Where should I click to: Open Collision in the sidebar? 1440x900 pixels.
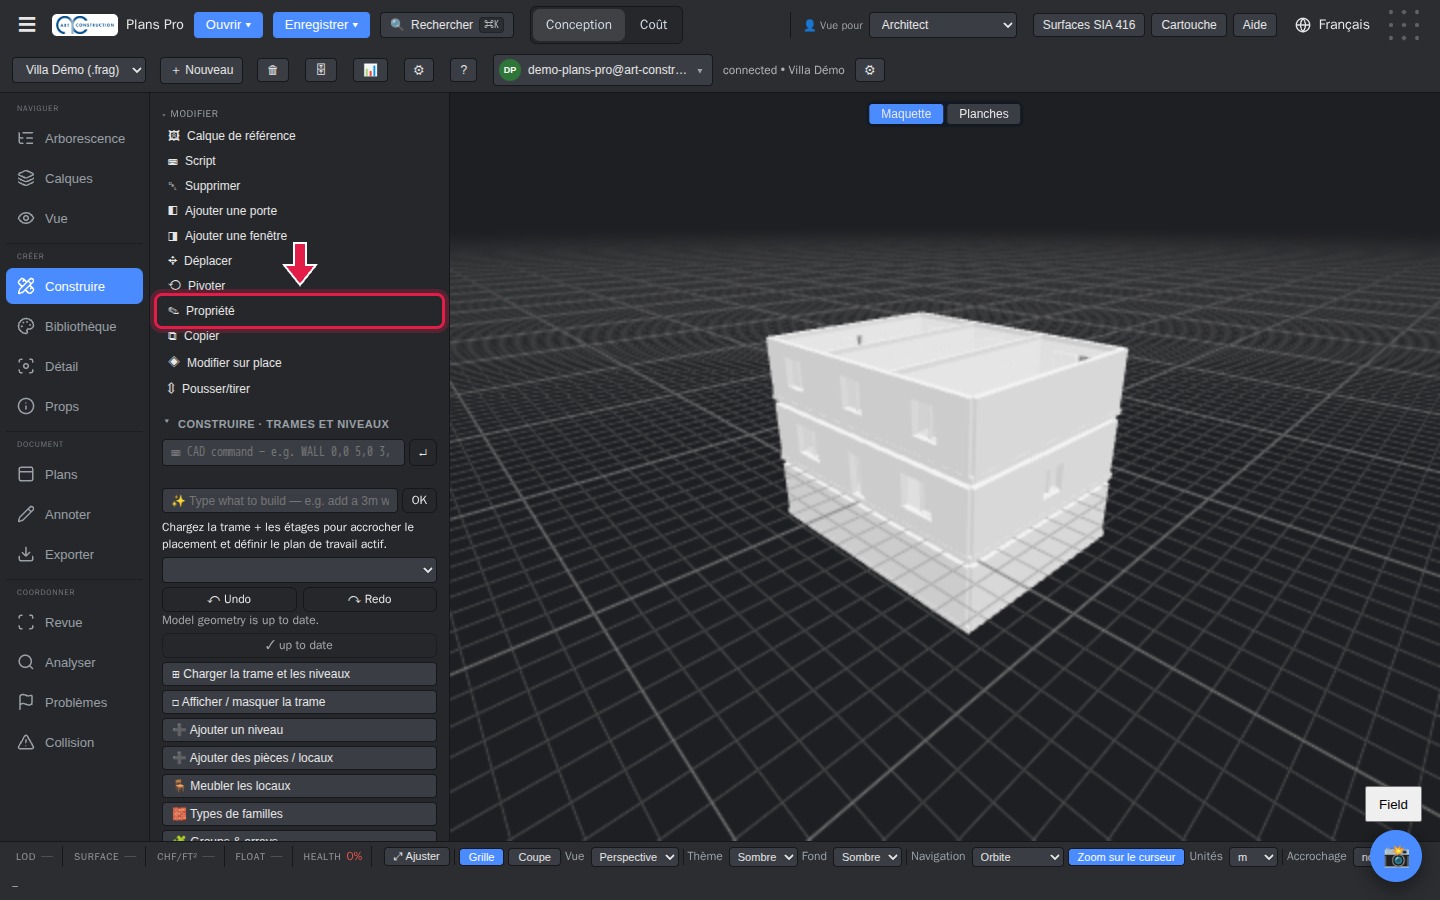coord(75,743)
